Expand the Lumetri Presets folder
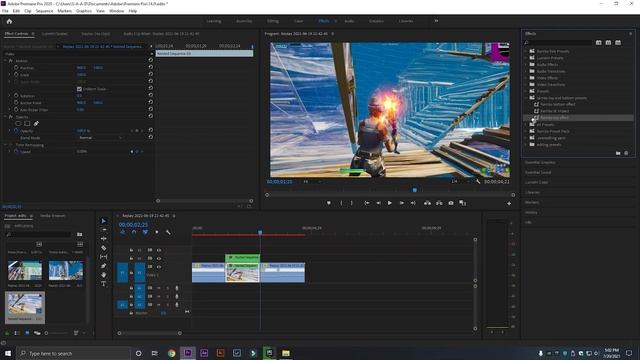Viewport: 640px width, 360px height. (526, 58)
